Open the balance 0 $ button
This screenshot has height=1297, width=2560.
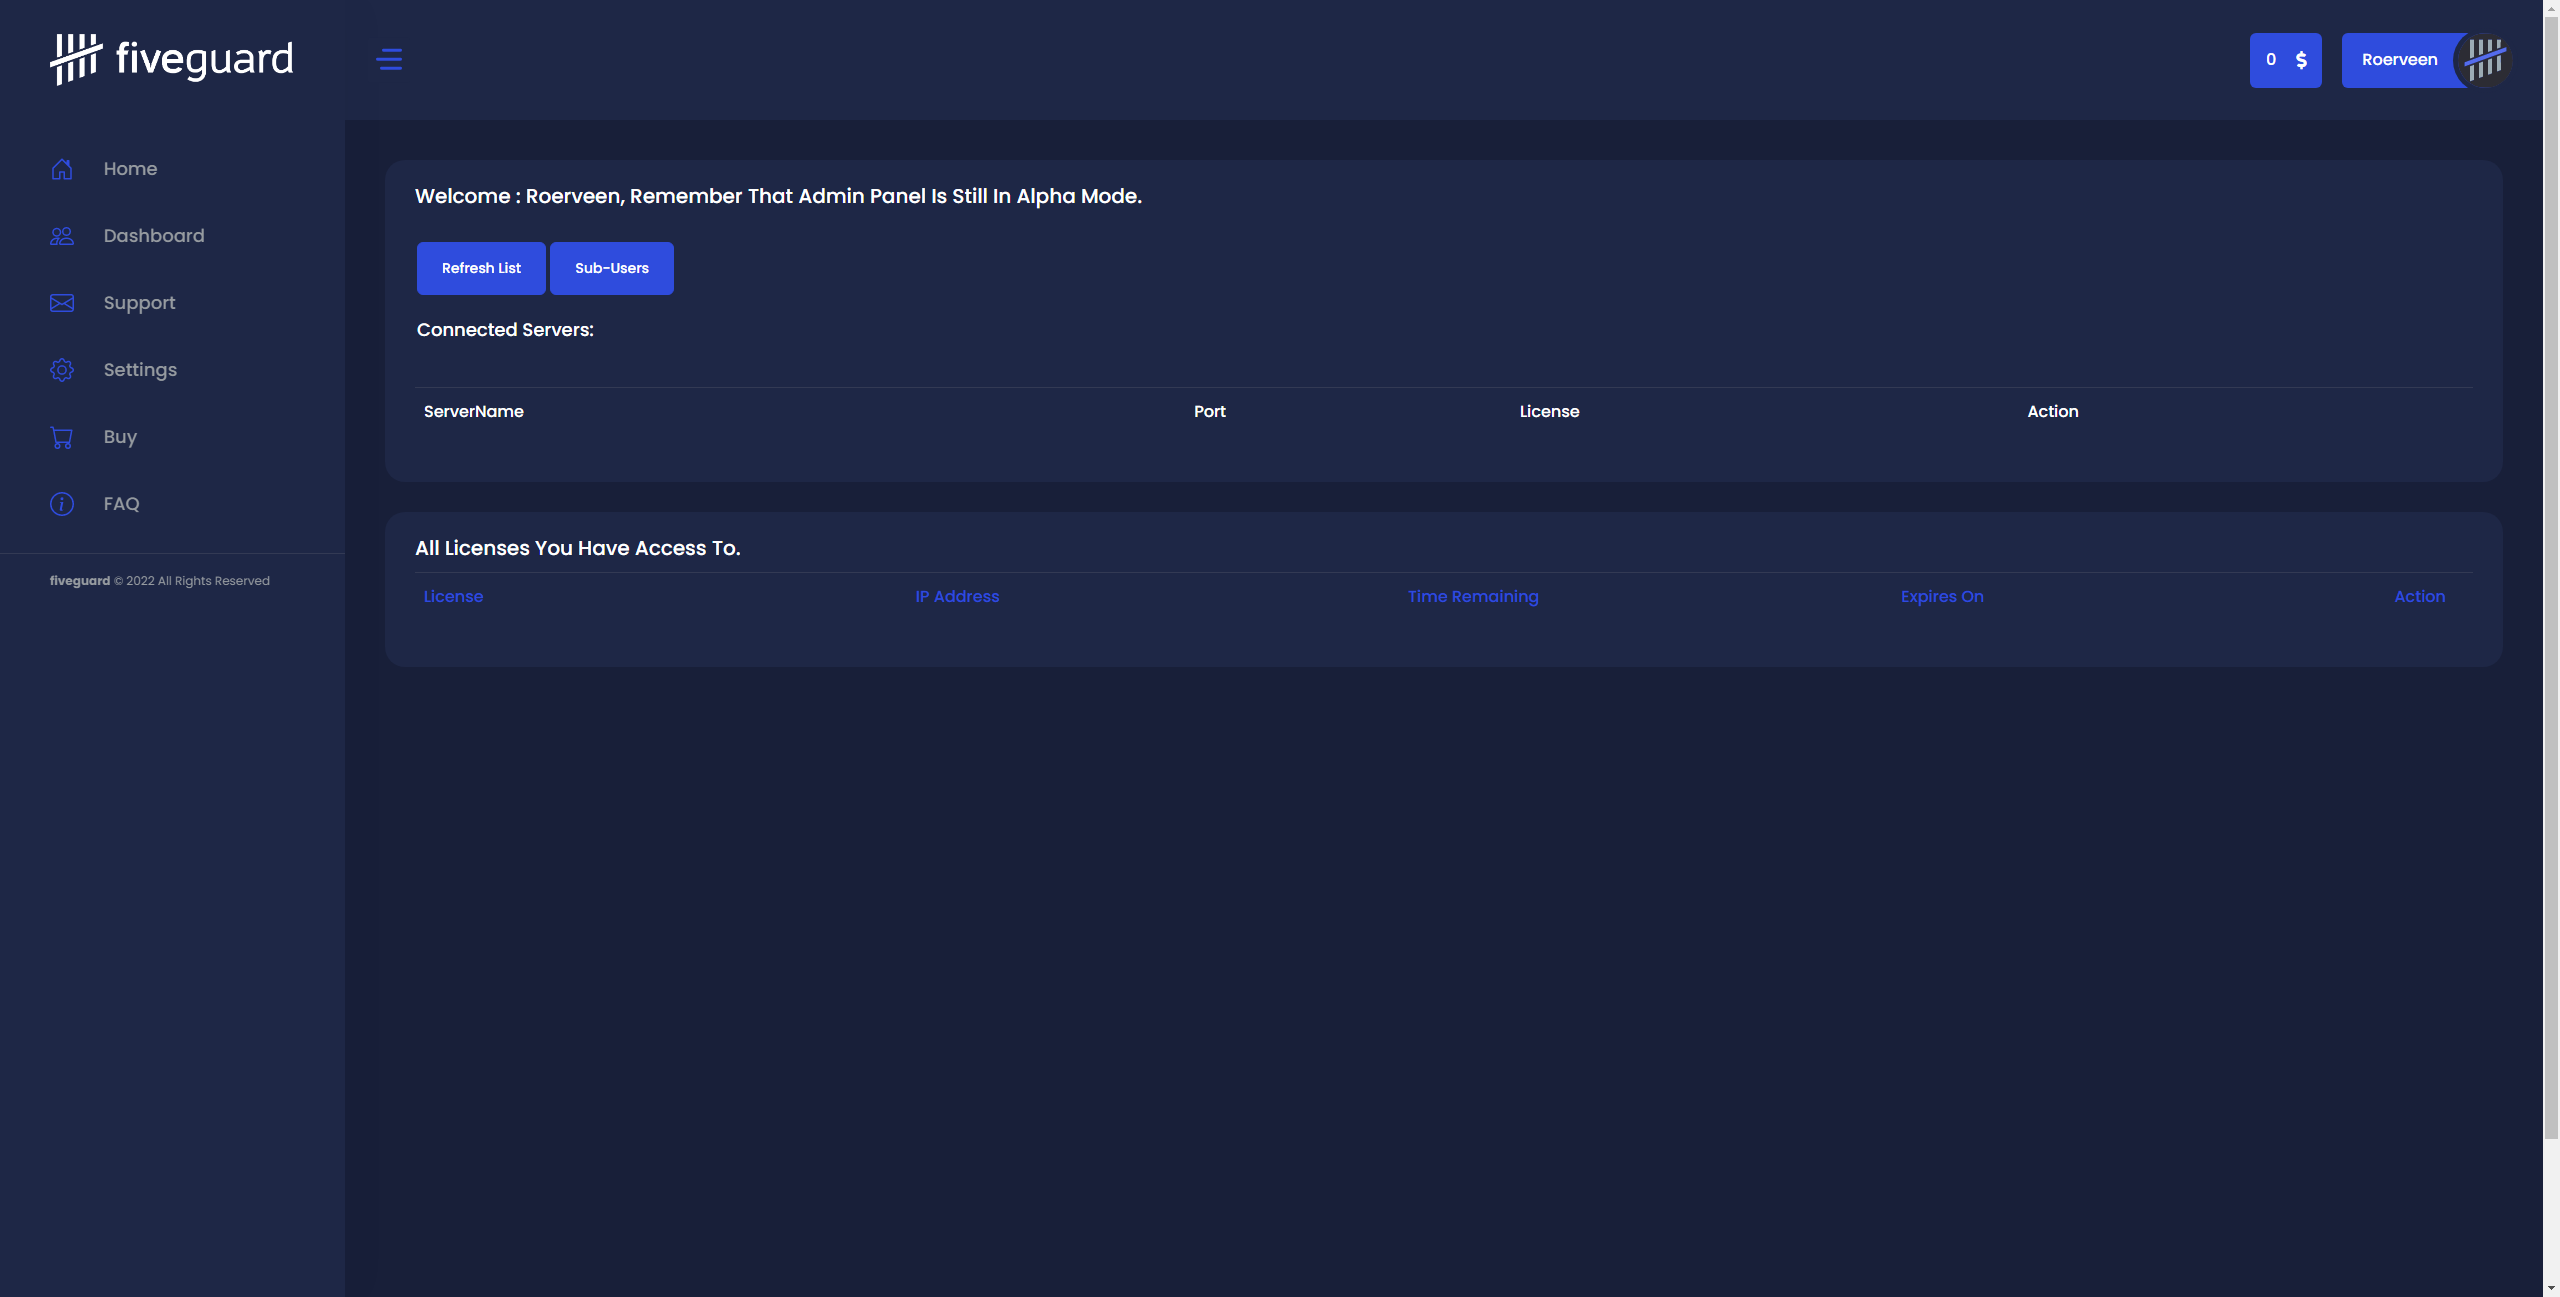[2285, 60]
